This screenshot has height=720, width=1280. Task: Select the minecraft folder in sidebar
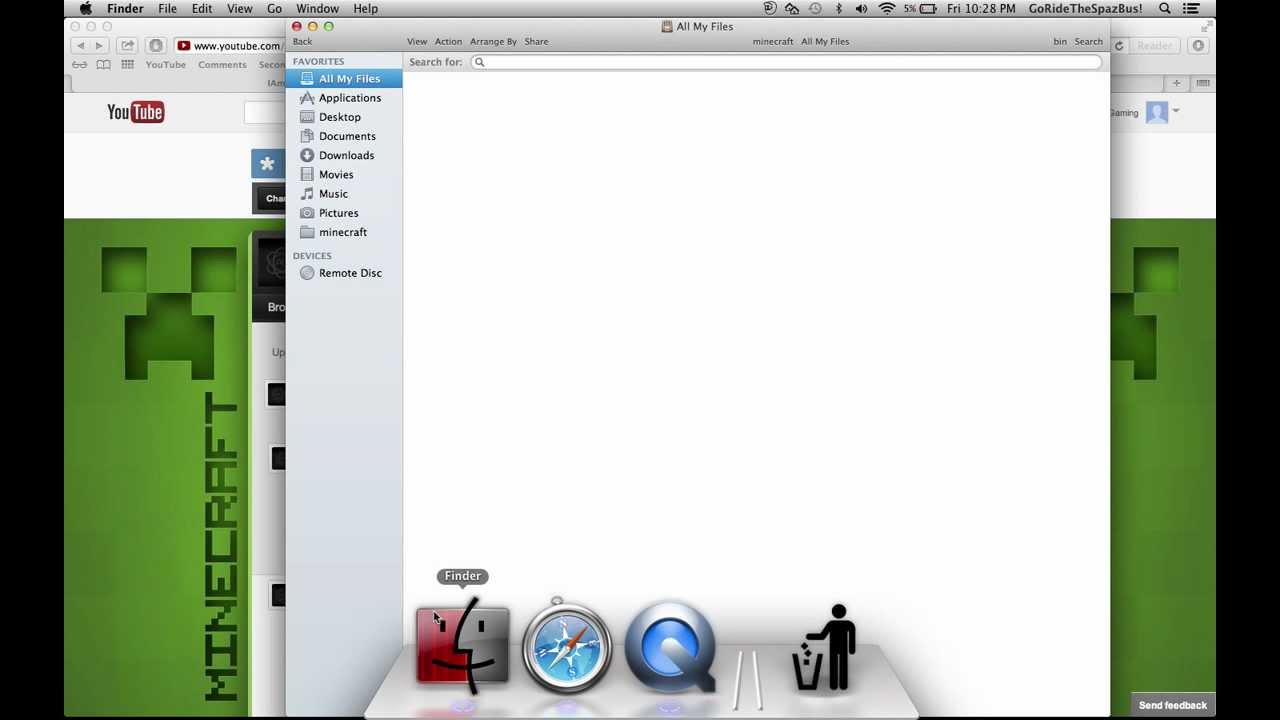tap(344, 232)
